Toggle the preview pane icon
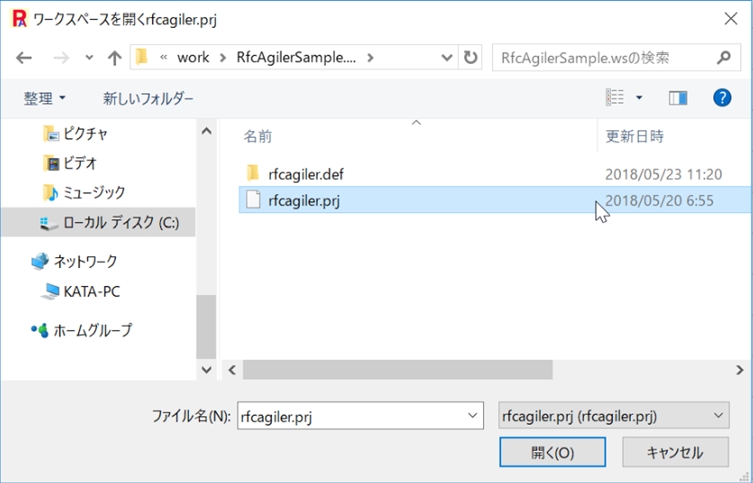Screen dimensions: 753x483 click(x=678, y=98)
